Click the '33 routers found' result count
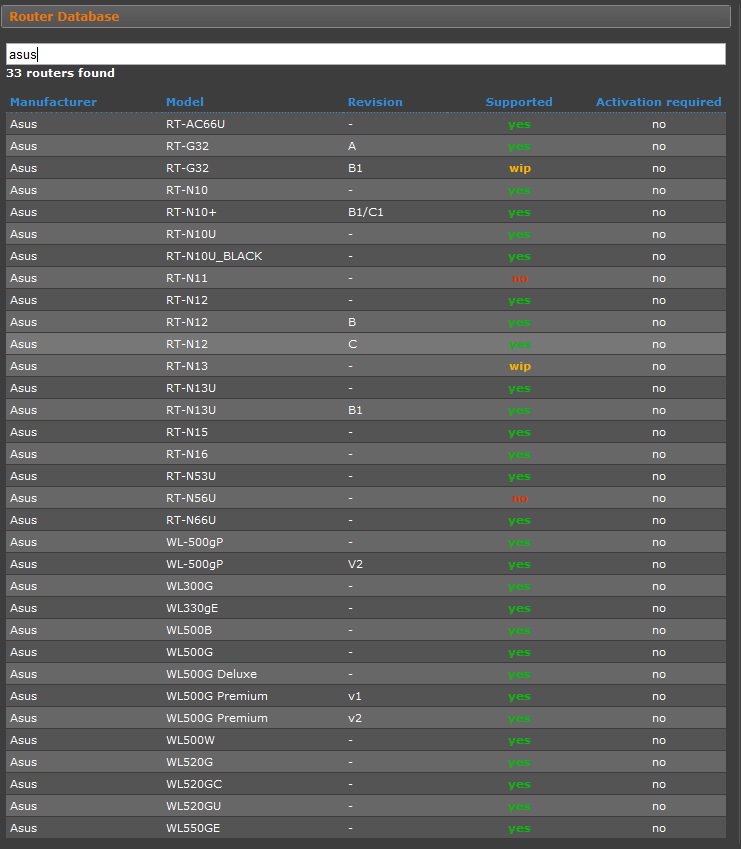The height and width of the screenshot is (849, 741). pyautogui.click(x=60, y=73)
